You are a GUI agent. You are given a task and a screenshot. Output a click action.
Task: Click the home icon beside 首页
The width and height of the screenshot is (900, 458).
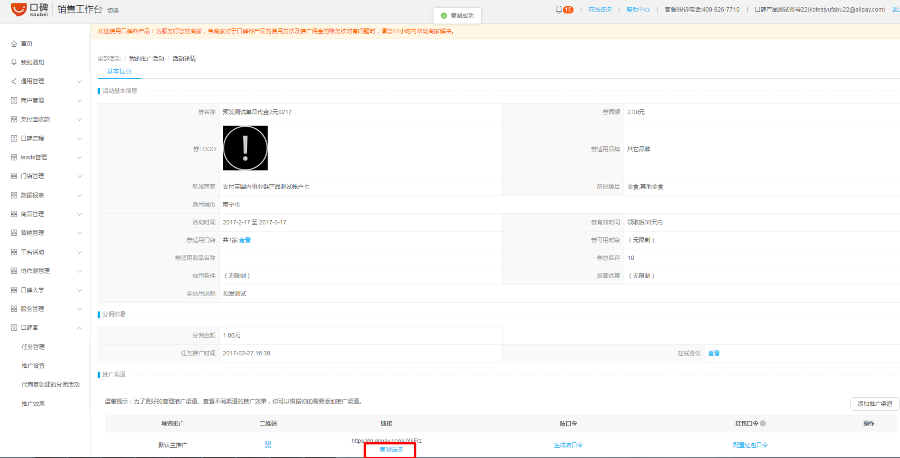pos(14,44)
